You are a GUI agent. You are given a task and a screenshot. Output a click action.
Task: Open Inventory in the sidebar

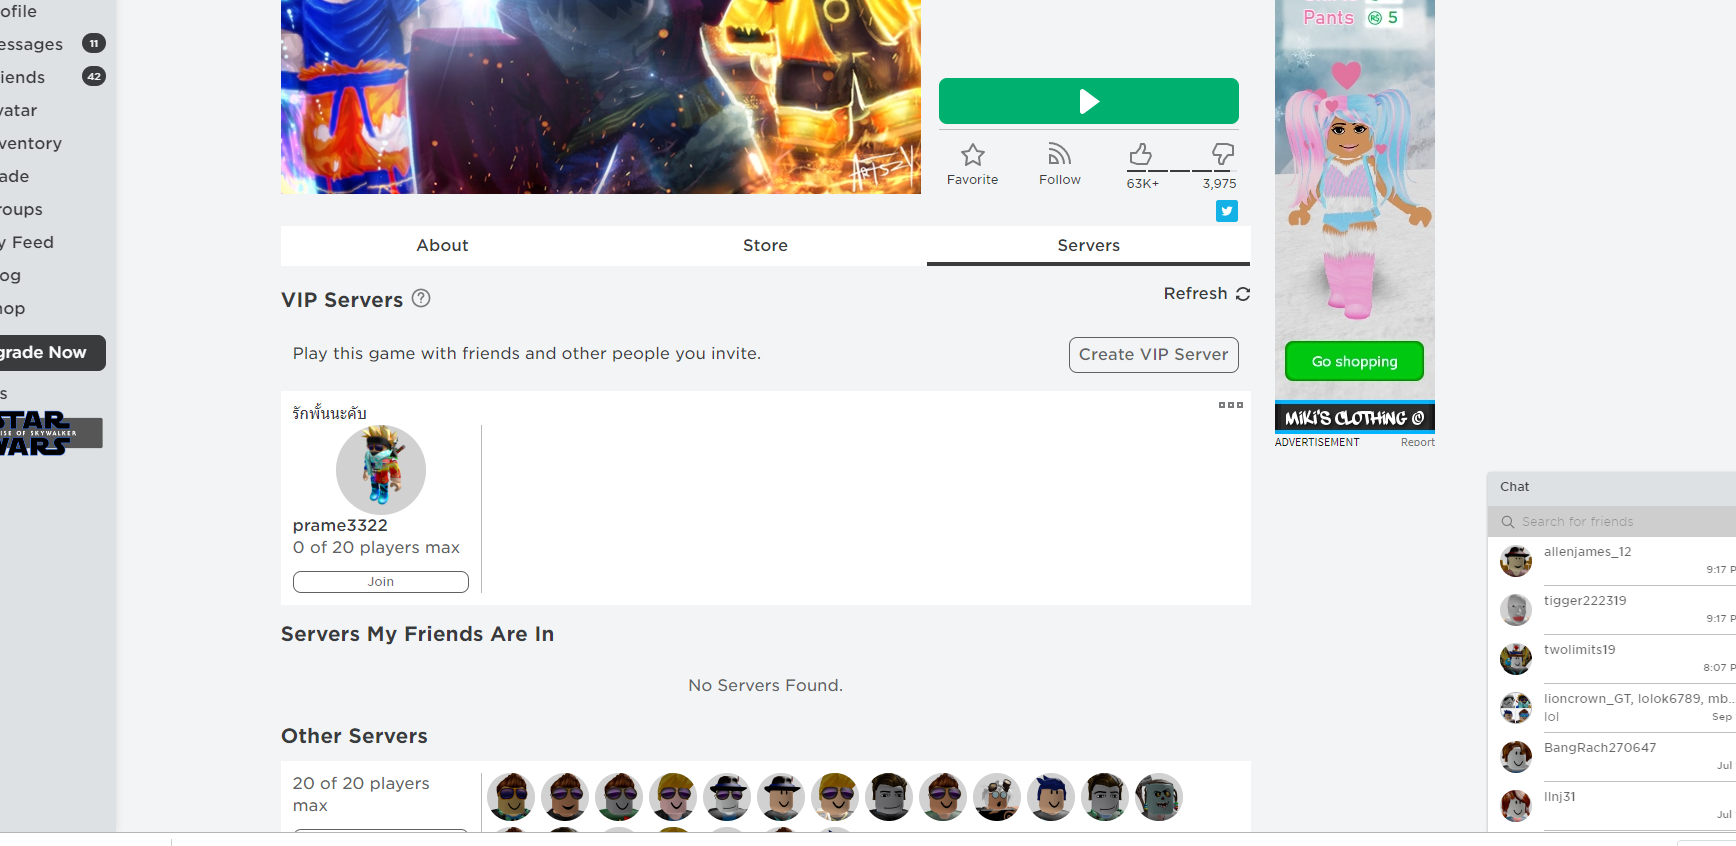(30, 143)
